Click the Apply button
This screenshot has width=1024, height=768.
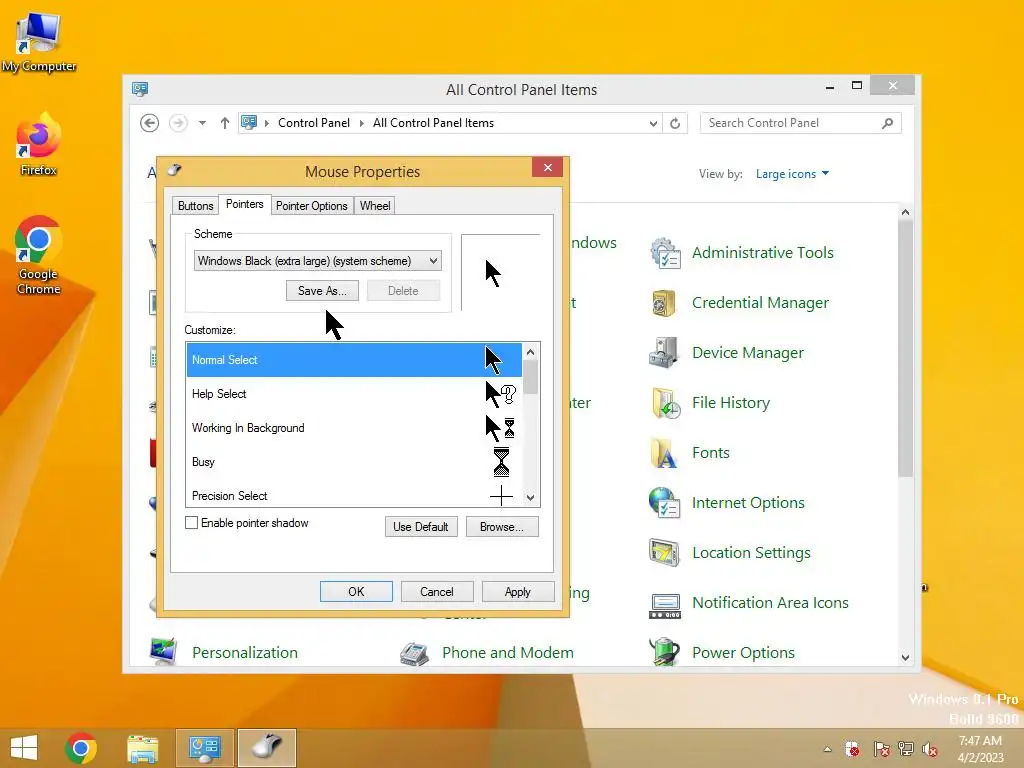coord(517,592)
